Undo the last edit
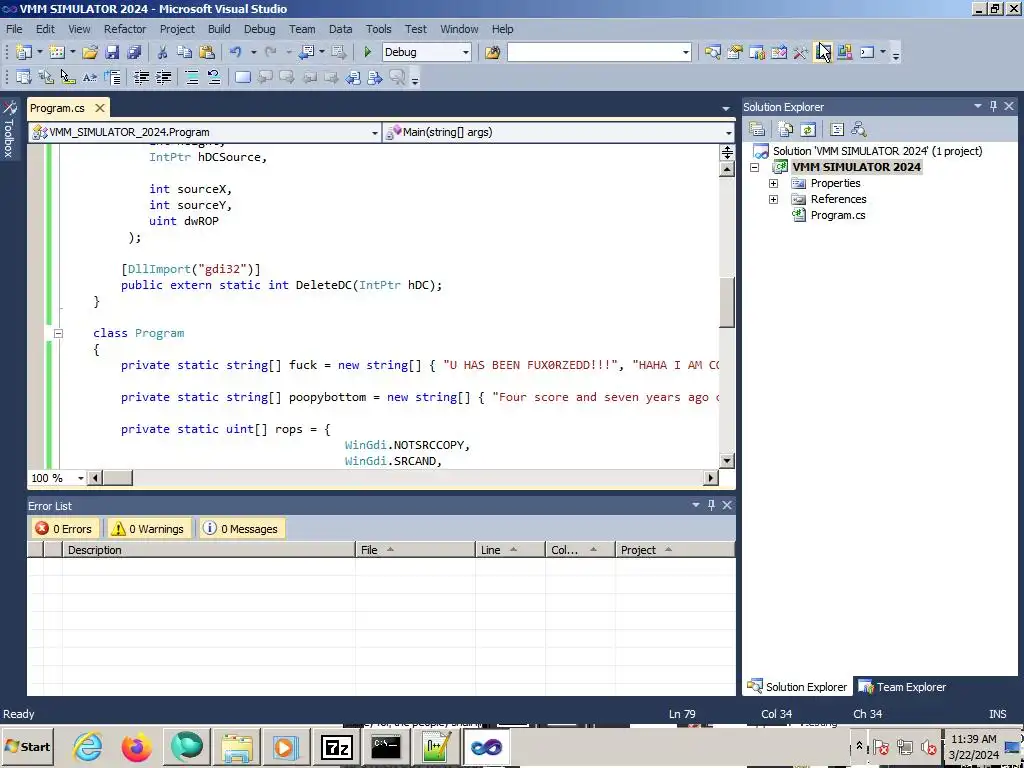 coord(236,52)
